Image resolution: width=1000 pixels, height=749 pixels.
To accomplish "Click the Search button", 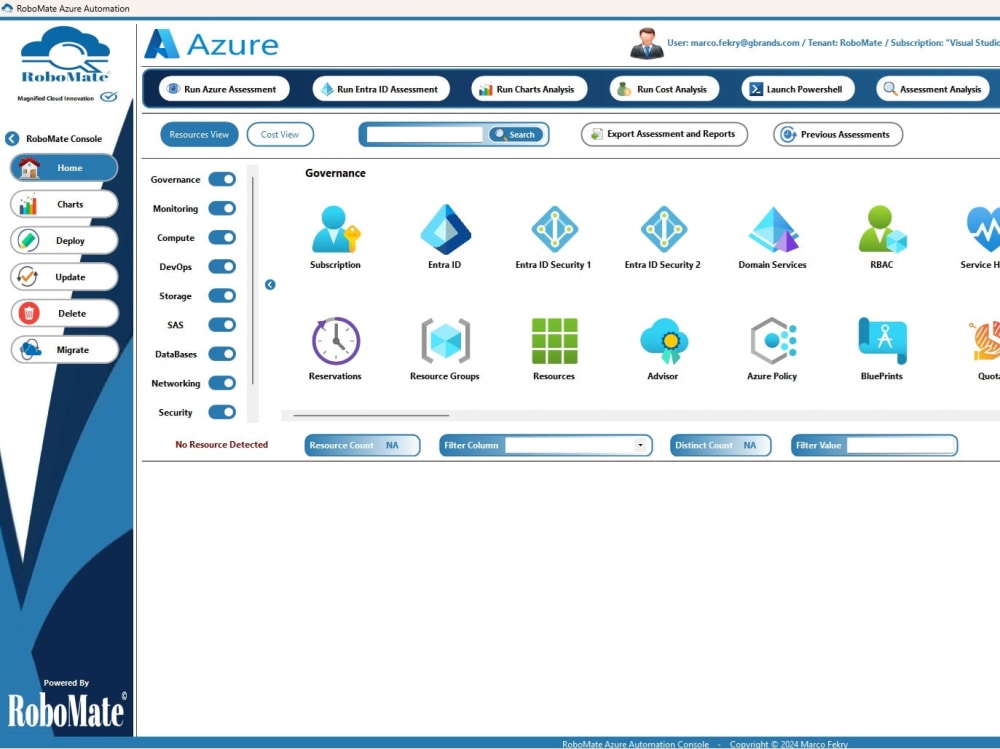I will [x=516, y=135].
